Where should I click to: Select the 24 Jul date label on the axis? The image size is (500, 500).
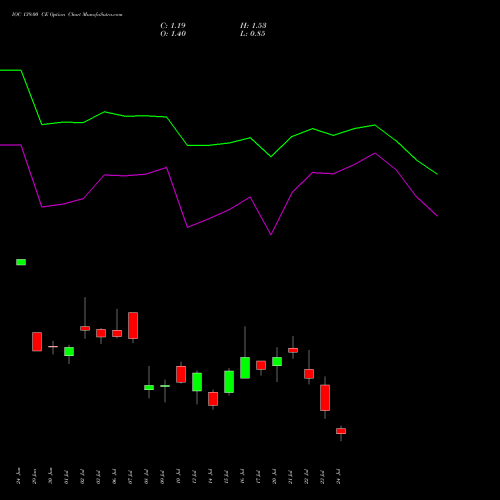coord(338,476)
